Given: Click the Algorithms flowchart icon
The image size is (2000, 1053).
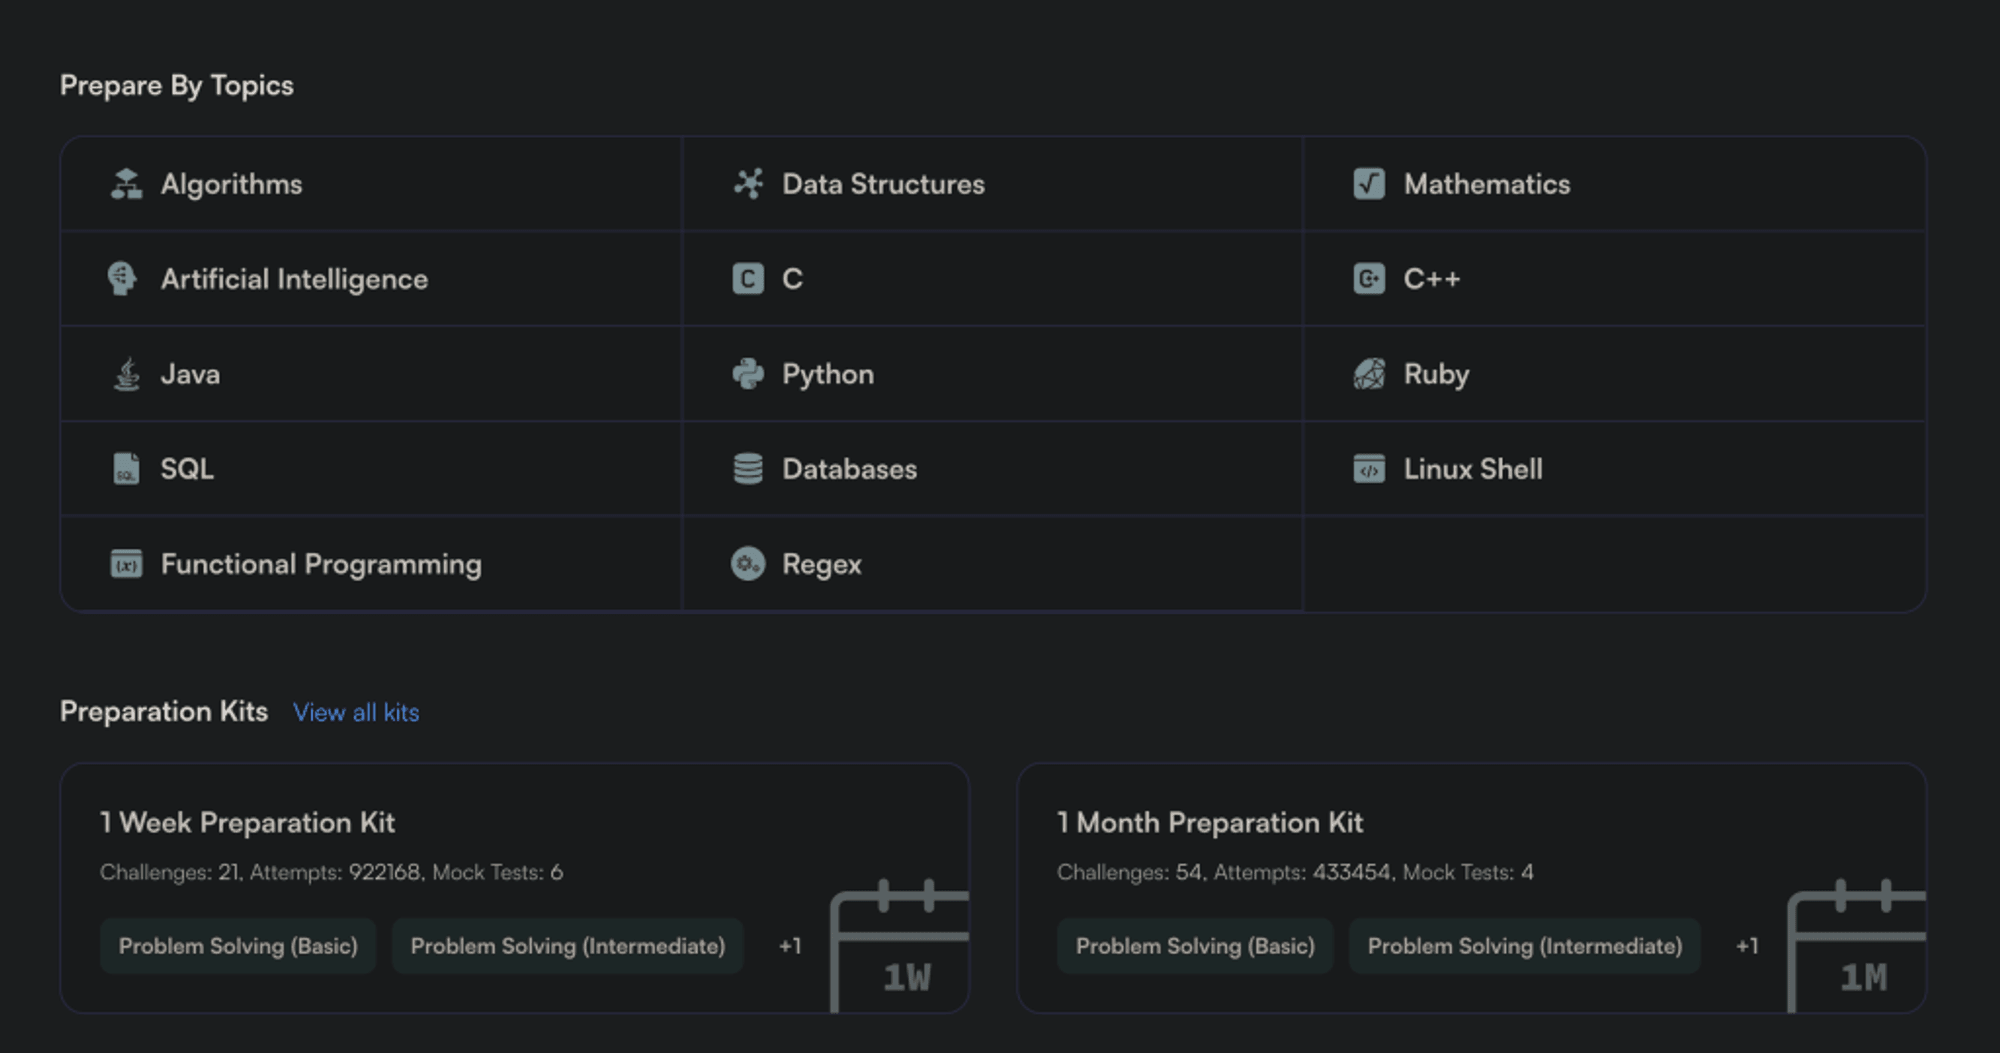Looking at the screenshot, I should click(126, 184).
